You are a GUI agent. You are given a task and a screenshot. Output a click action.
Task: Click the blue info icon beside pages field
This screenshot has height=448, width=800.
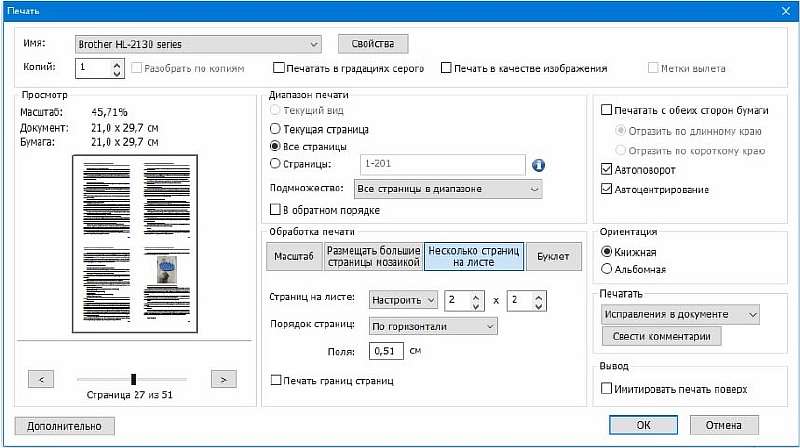(538, 166)
